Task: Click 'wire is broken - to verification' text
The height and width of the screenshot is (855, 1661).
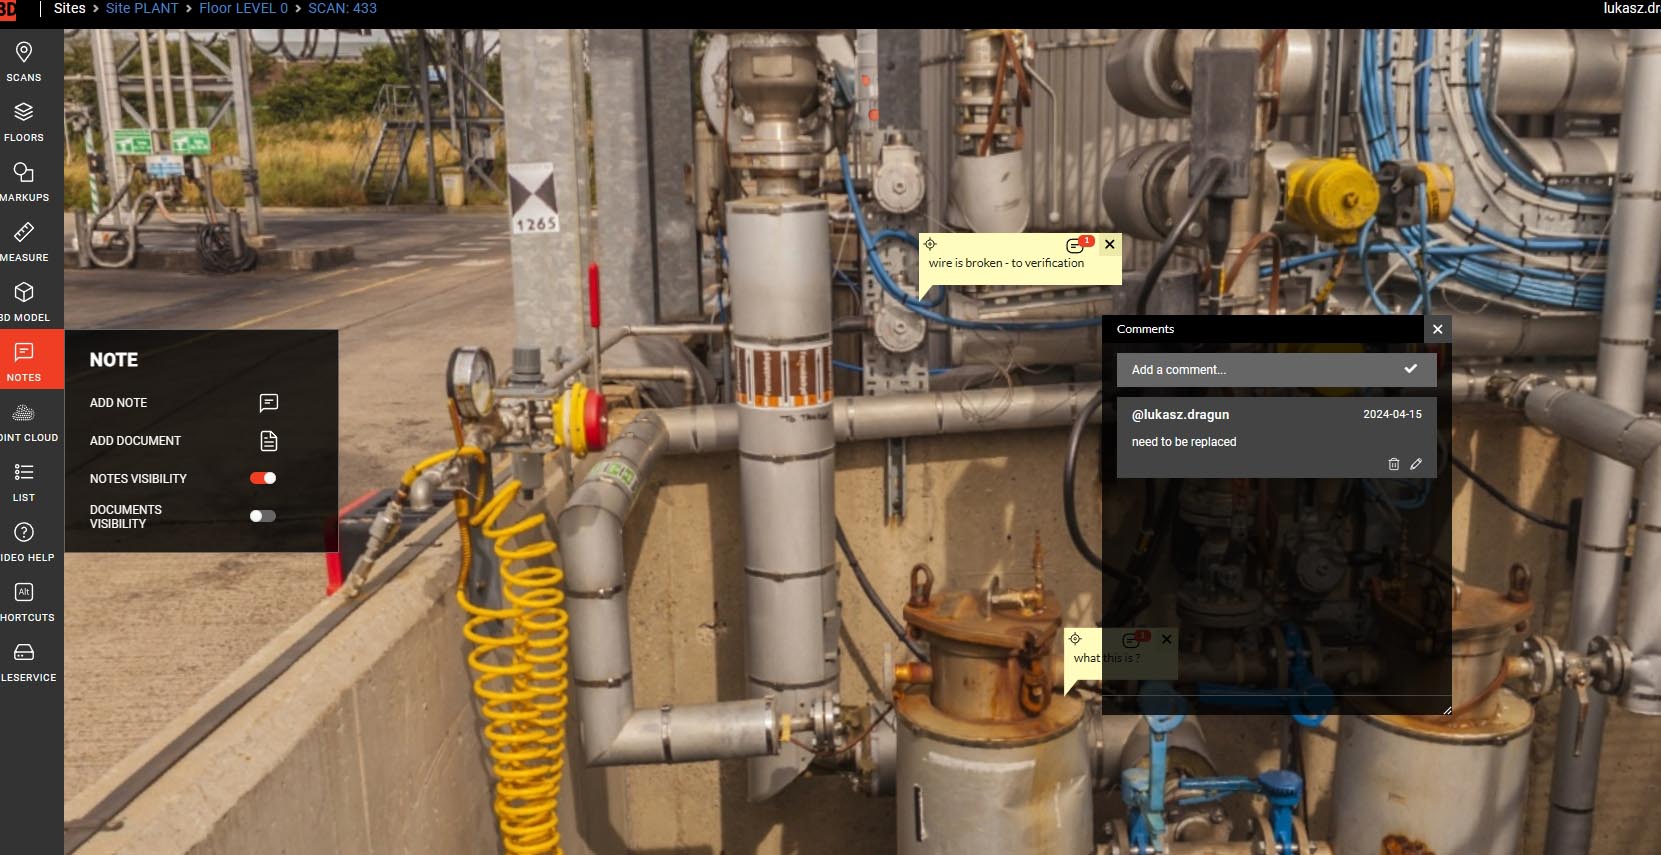Action: 1006,263
